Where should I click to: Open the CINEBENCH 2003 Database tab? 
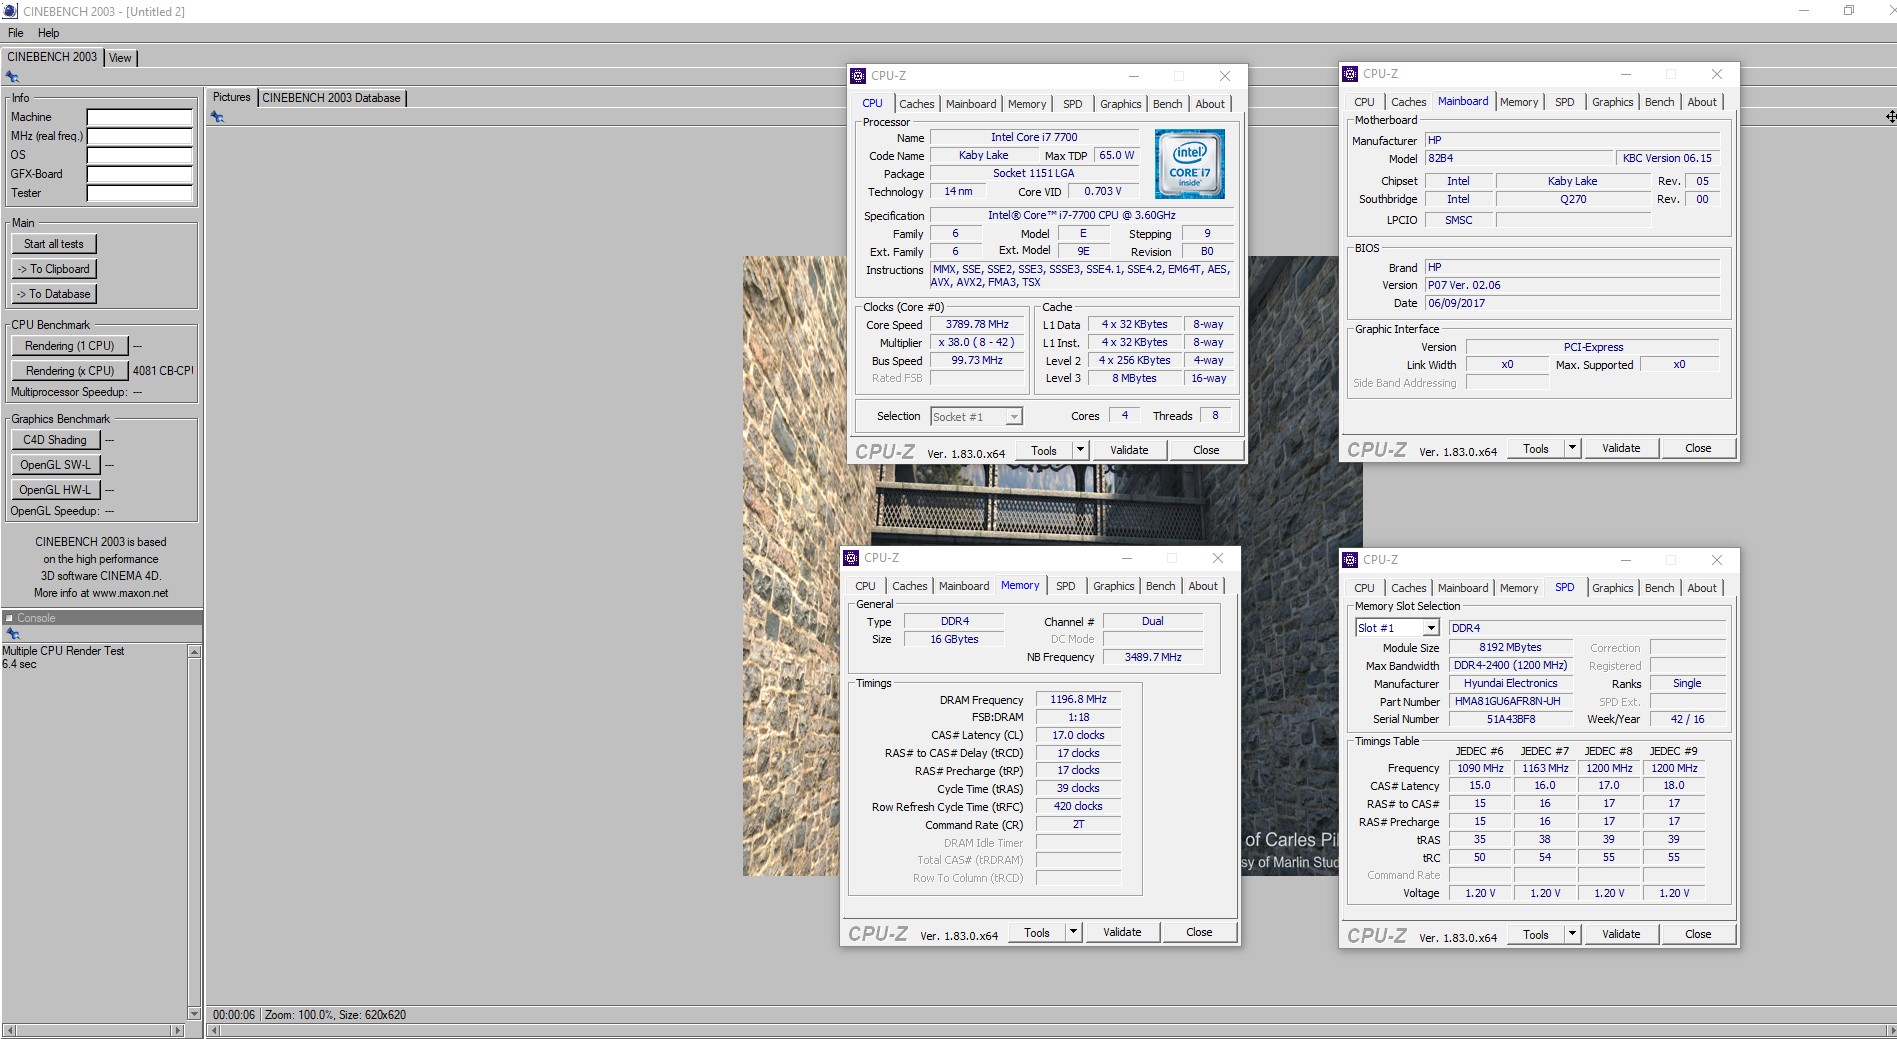click(x=331, y=98)
